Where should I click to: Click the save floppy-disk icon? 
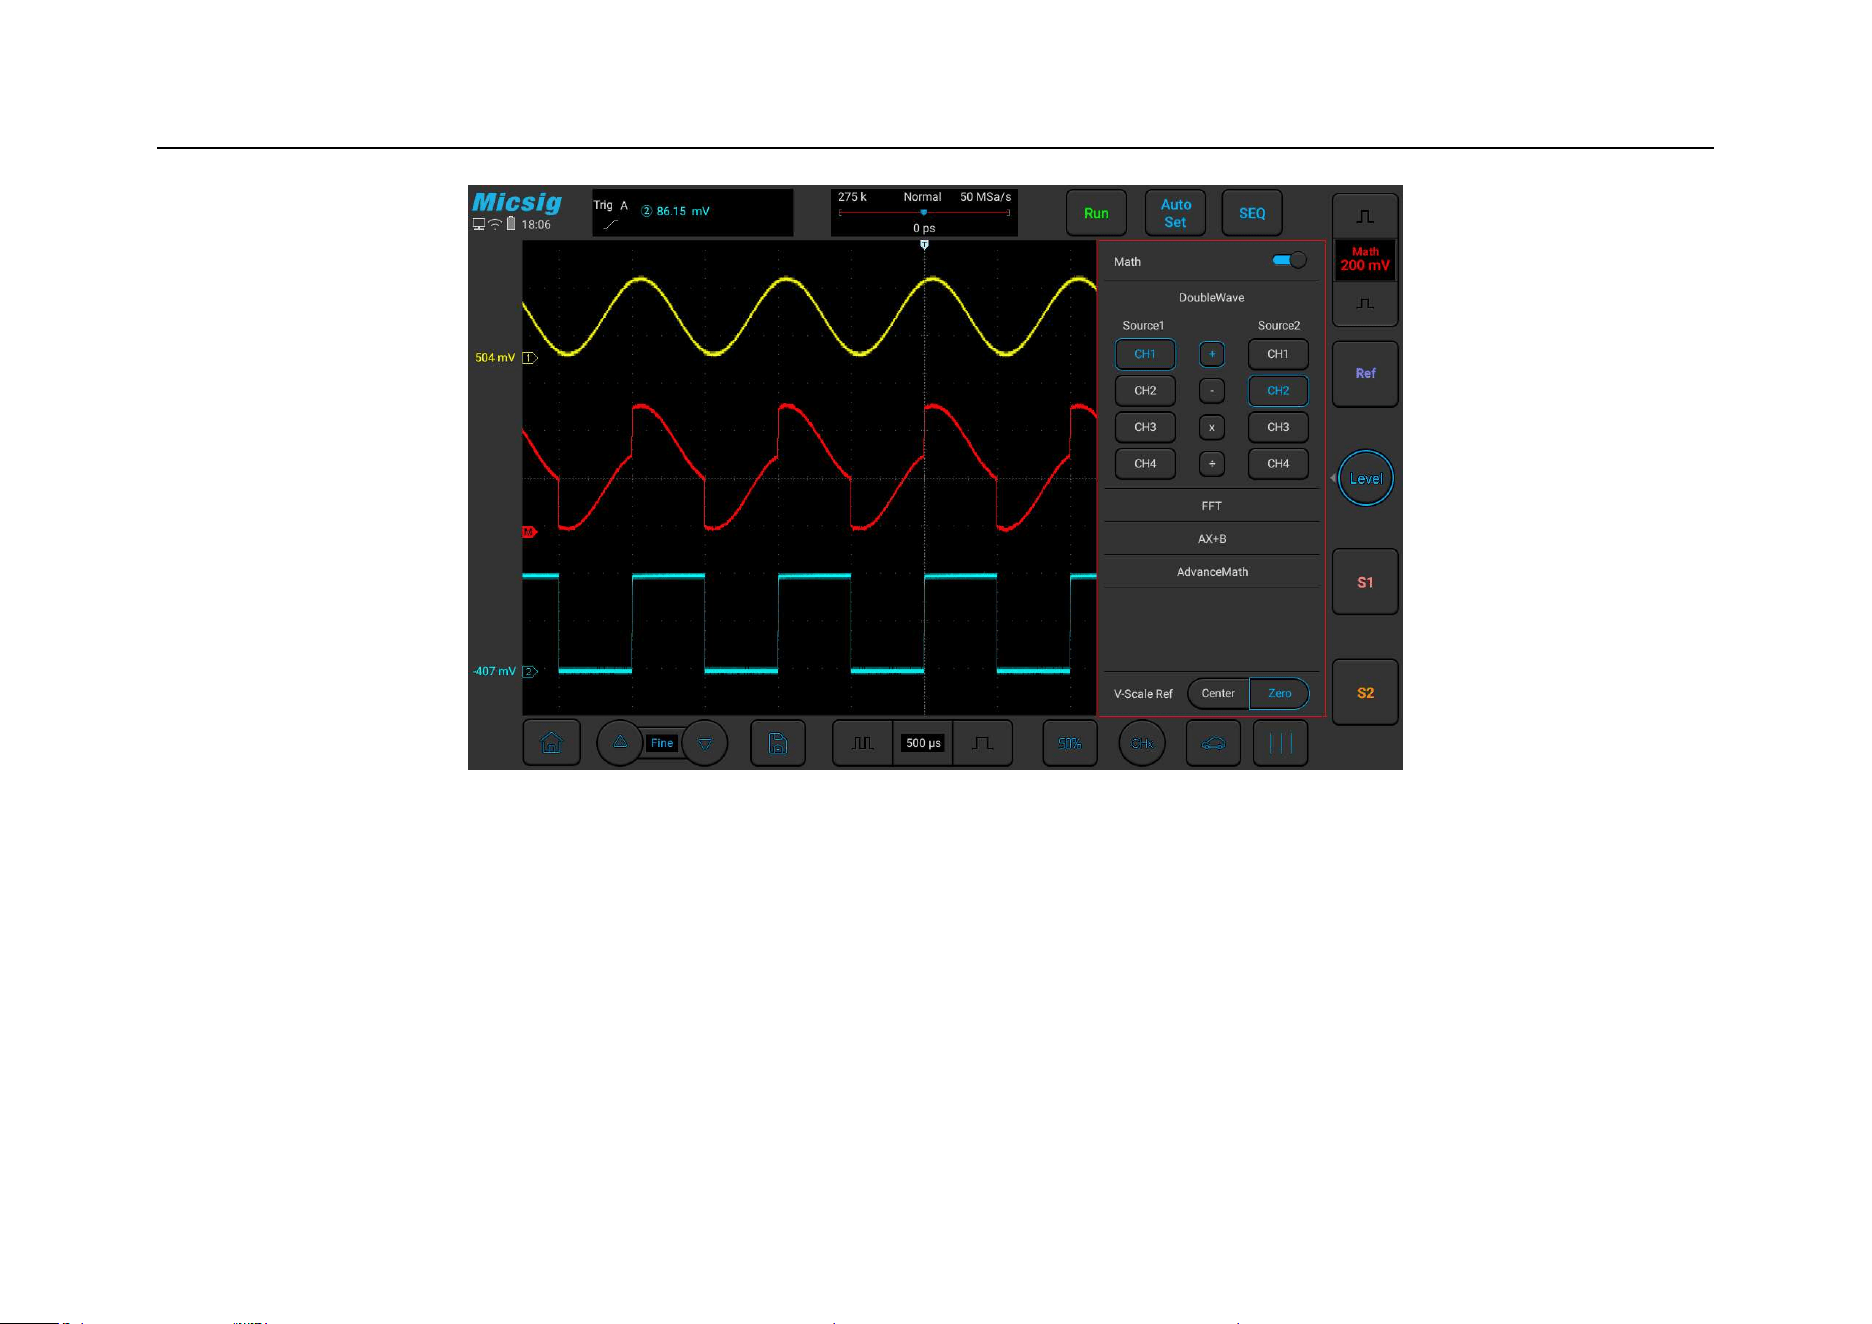coord(778,743)
